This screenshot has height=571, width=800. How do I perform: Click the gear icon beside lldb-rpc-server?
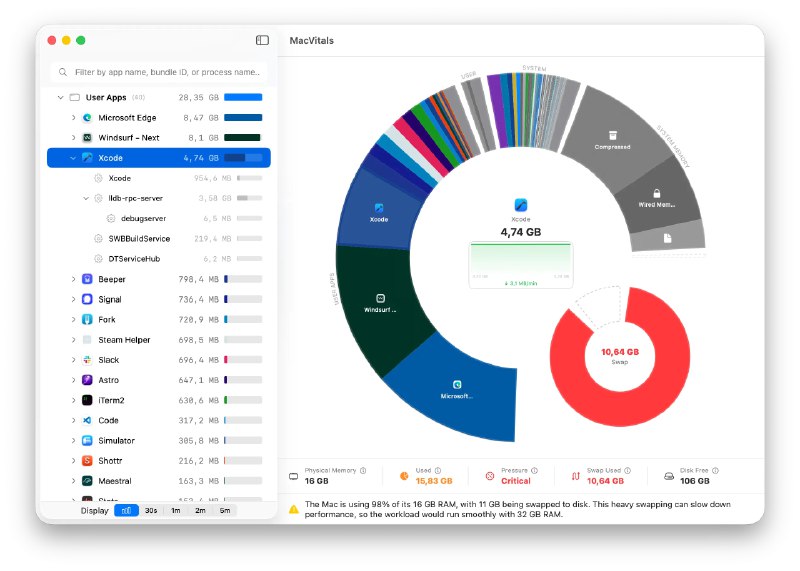tap(98, 198)
